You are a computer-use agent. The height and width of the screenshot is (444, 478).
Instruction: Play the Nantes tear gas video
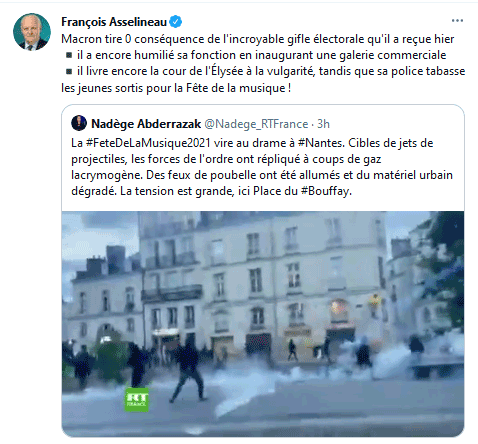coord(263,324)
